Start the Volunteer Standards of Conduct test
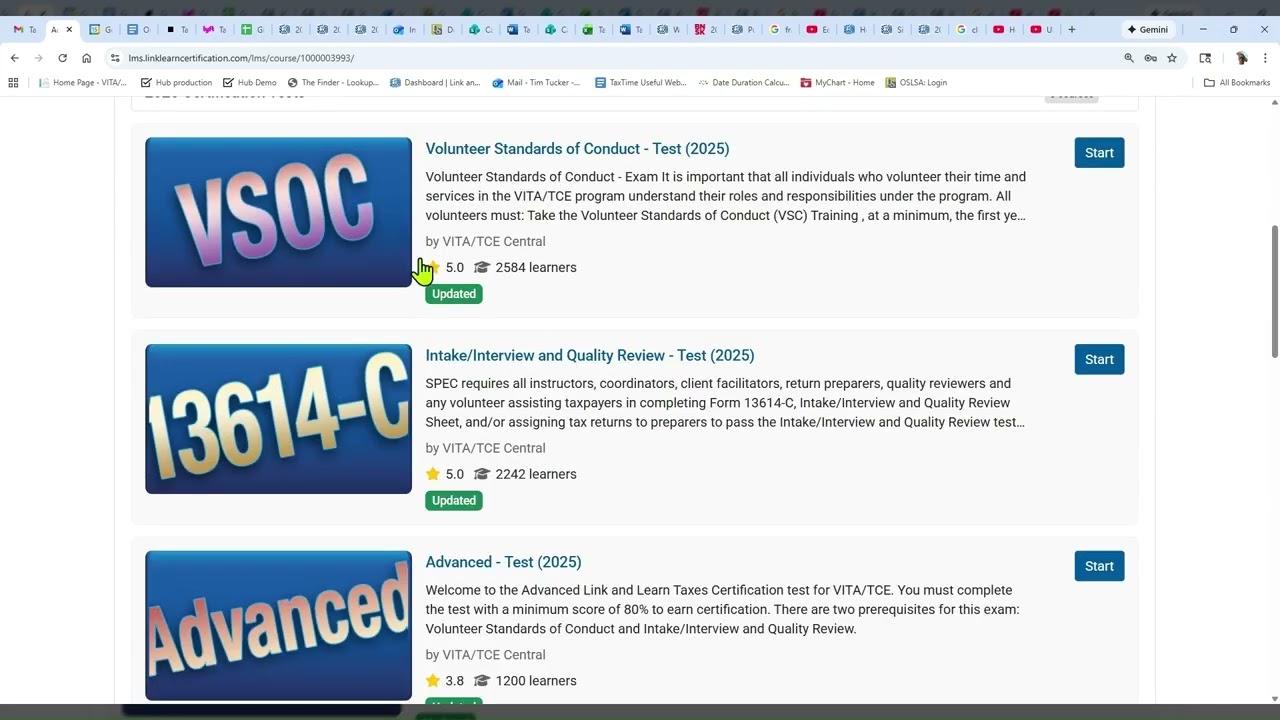This screenshot has height=720, width=1280. (x=1099, y=153)
